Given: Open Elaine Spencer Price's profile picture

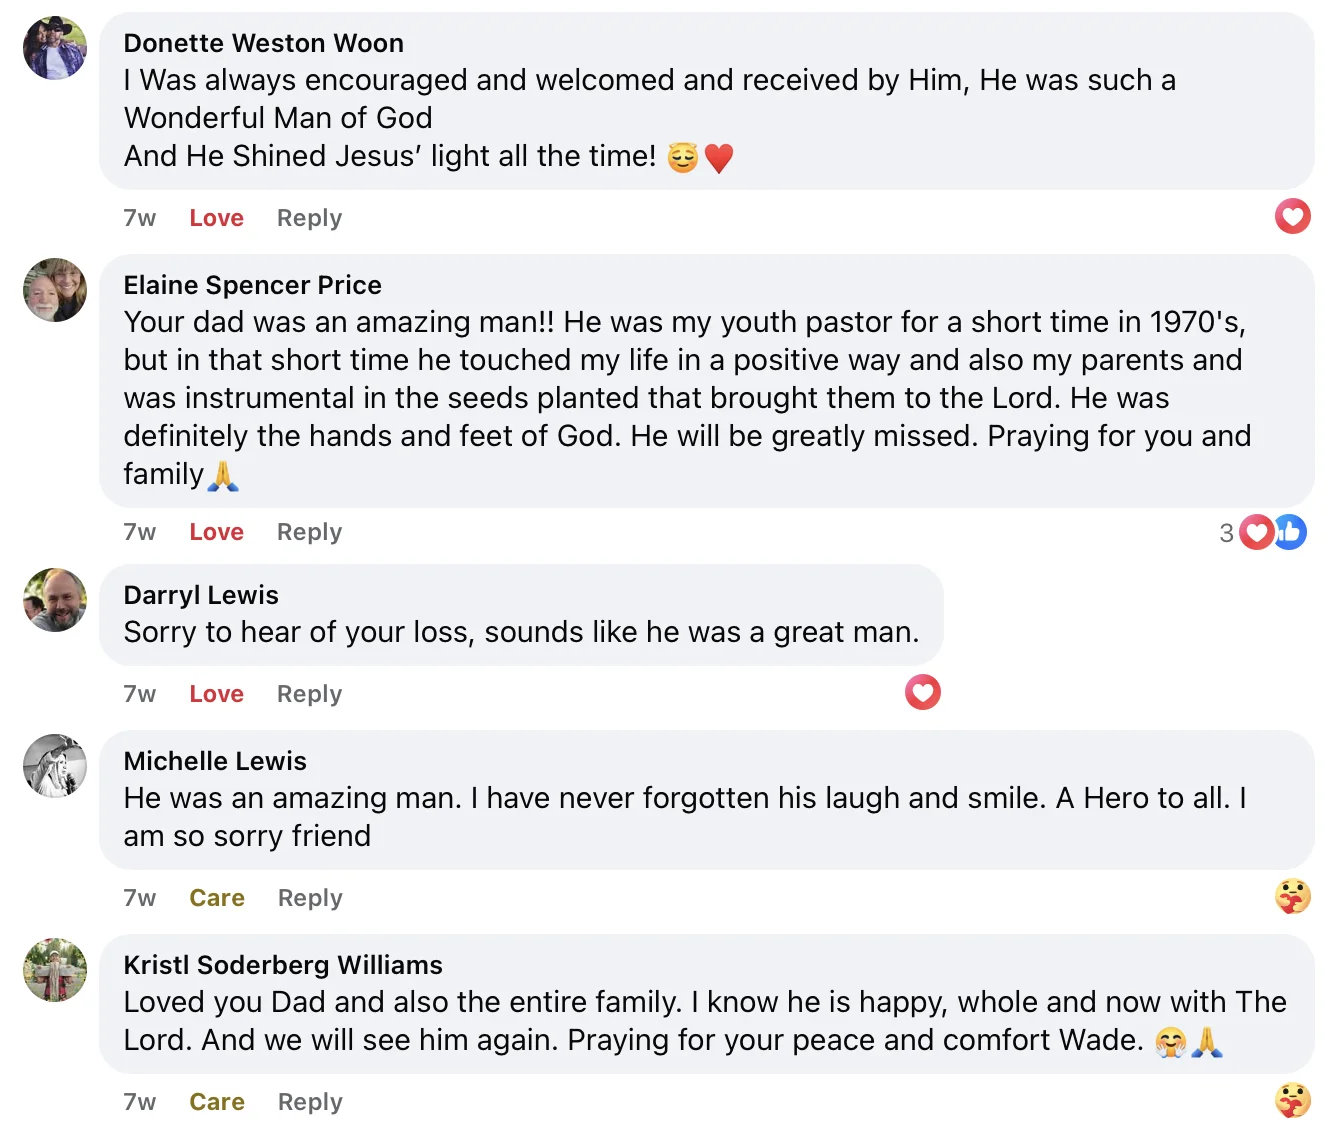Looking at the screenshot, I should 55,290.
